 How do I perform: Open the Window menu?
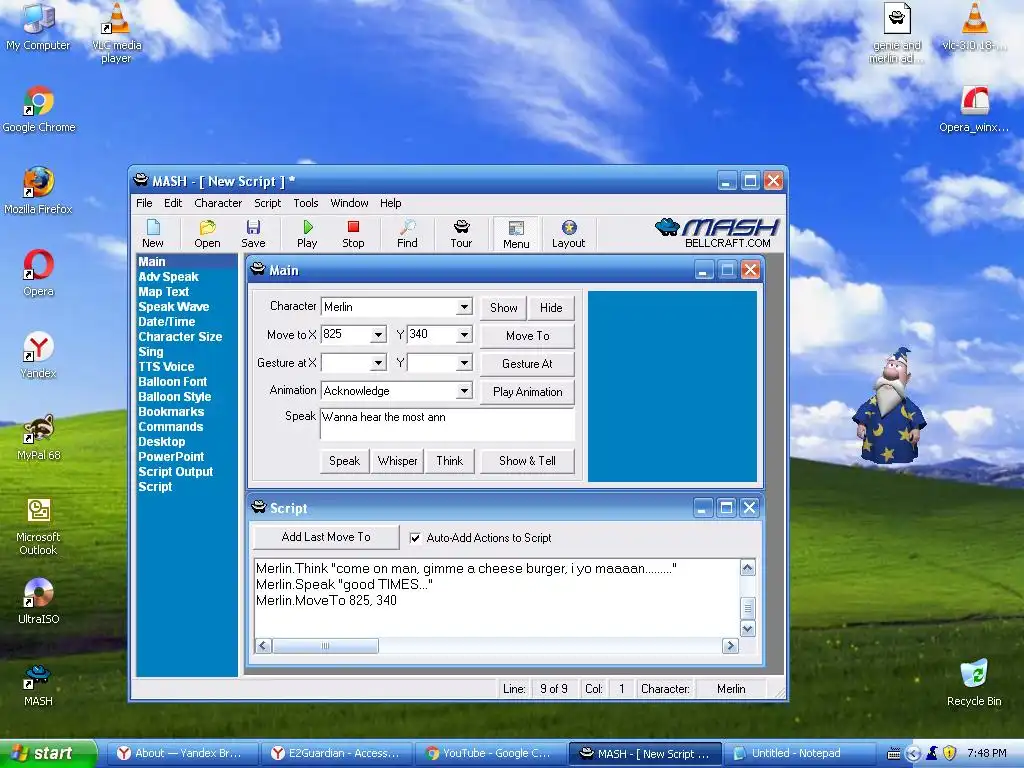click(349, 203)
